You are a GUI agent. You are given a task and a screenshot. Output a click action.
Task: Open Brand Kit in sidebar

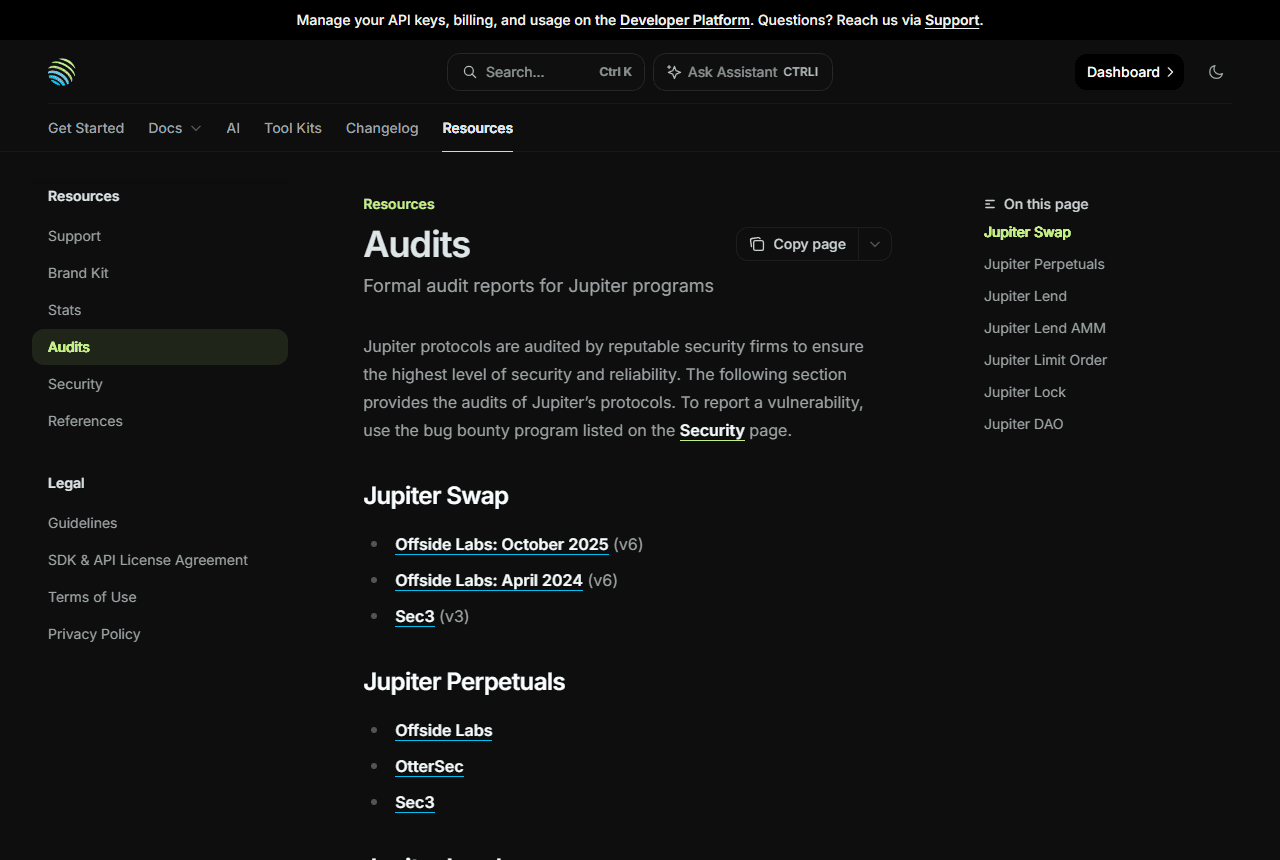[160, 273]
